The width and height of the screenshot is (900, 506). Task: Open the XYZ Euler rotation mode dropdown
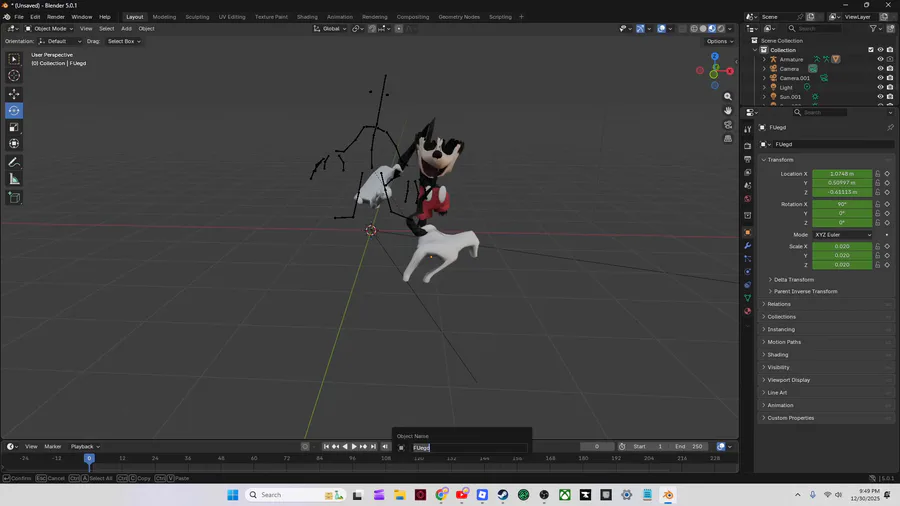842,235
